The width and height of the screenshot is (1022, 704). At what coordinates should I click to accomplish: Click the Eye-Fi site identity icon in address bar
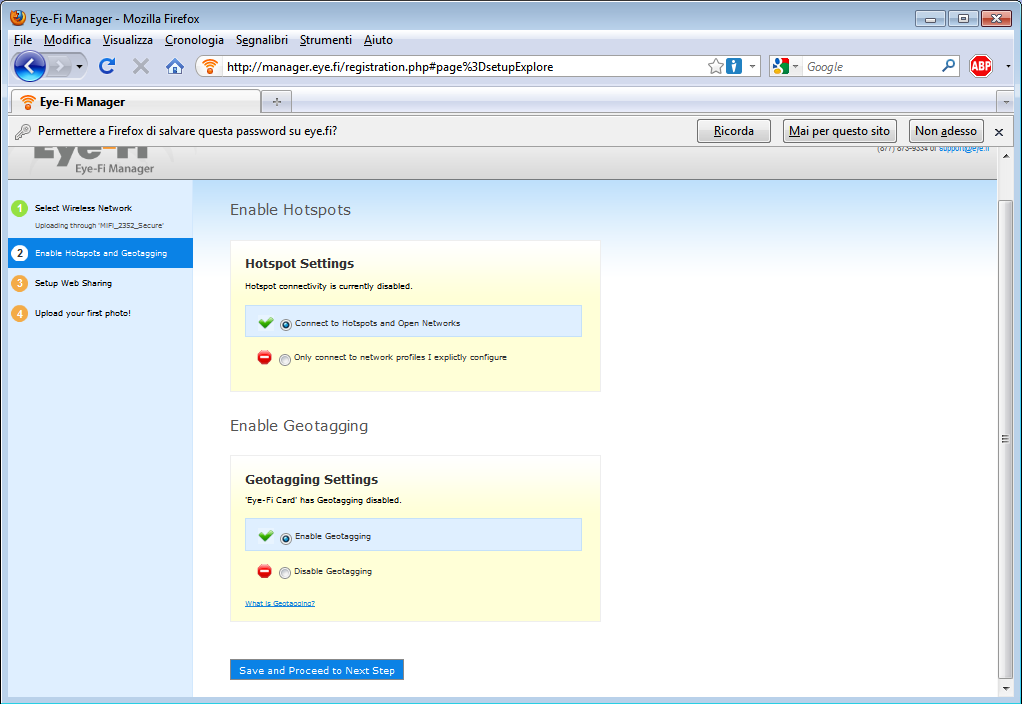pyautogui.click(x=209, y=66)
